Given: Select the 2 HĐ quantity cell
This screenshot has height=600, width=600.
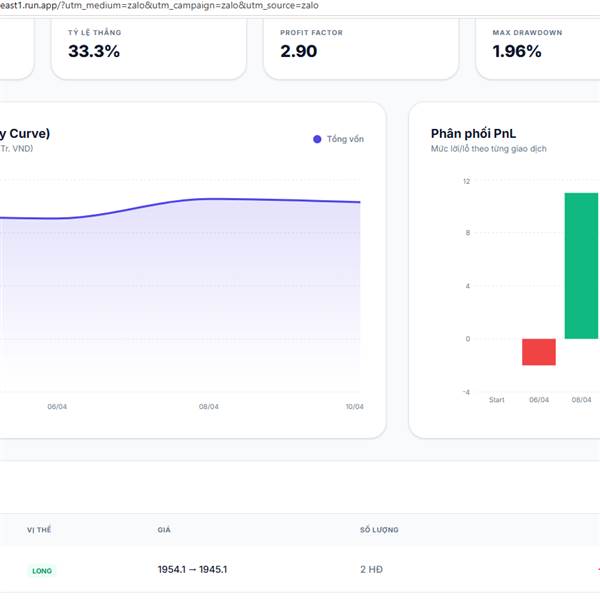Looking at the screenshot, I should [371, 569].
